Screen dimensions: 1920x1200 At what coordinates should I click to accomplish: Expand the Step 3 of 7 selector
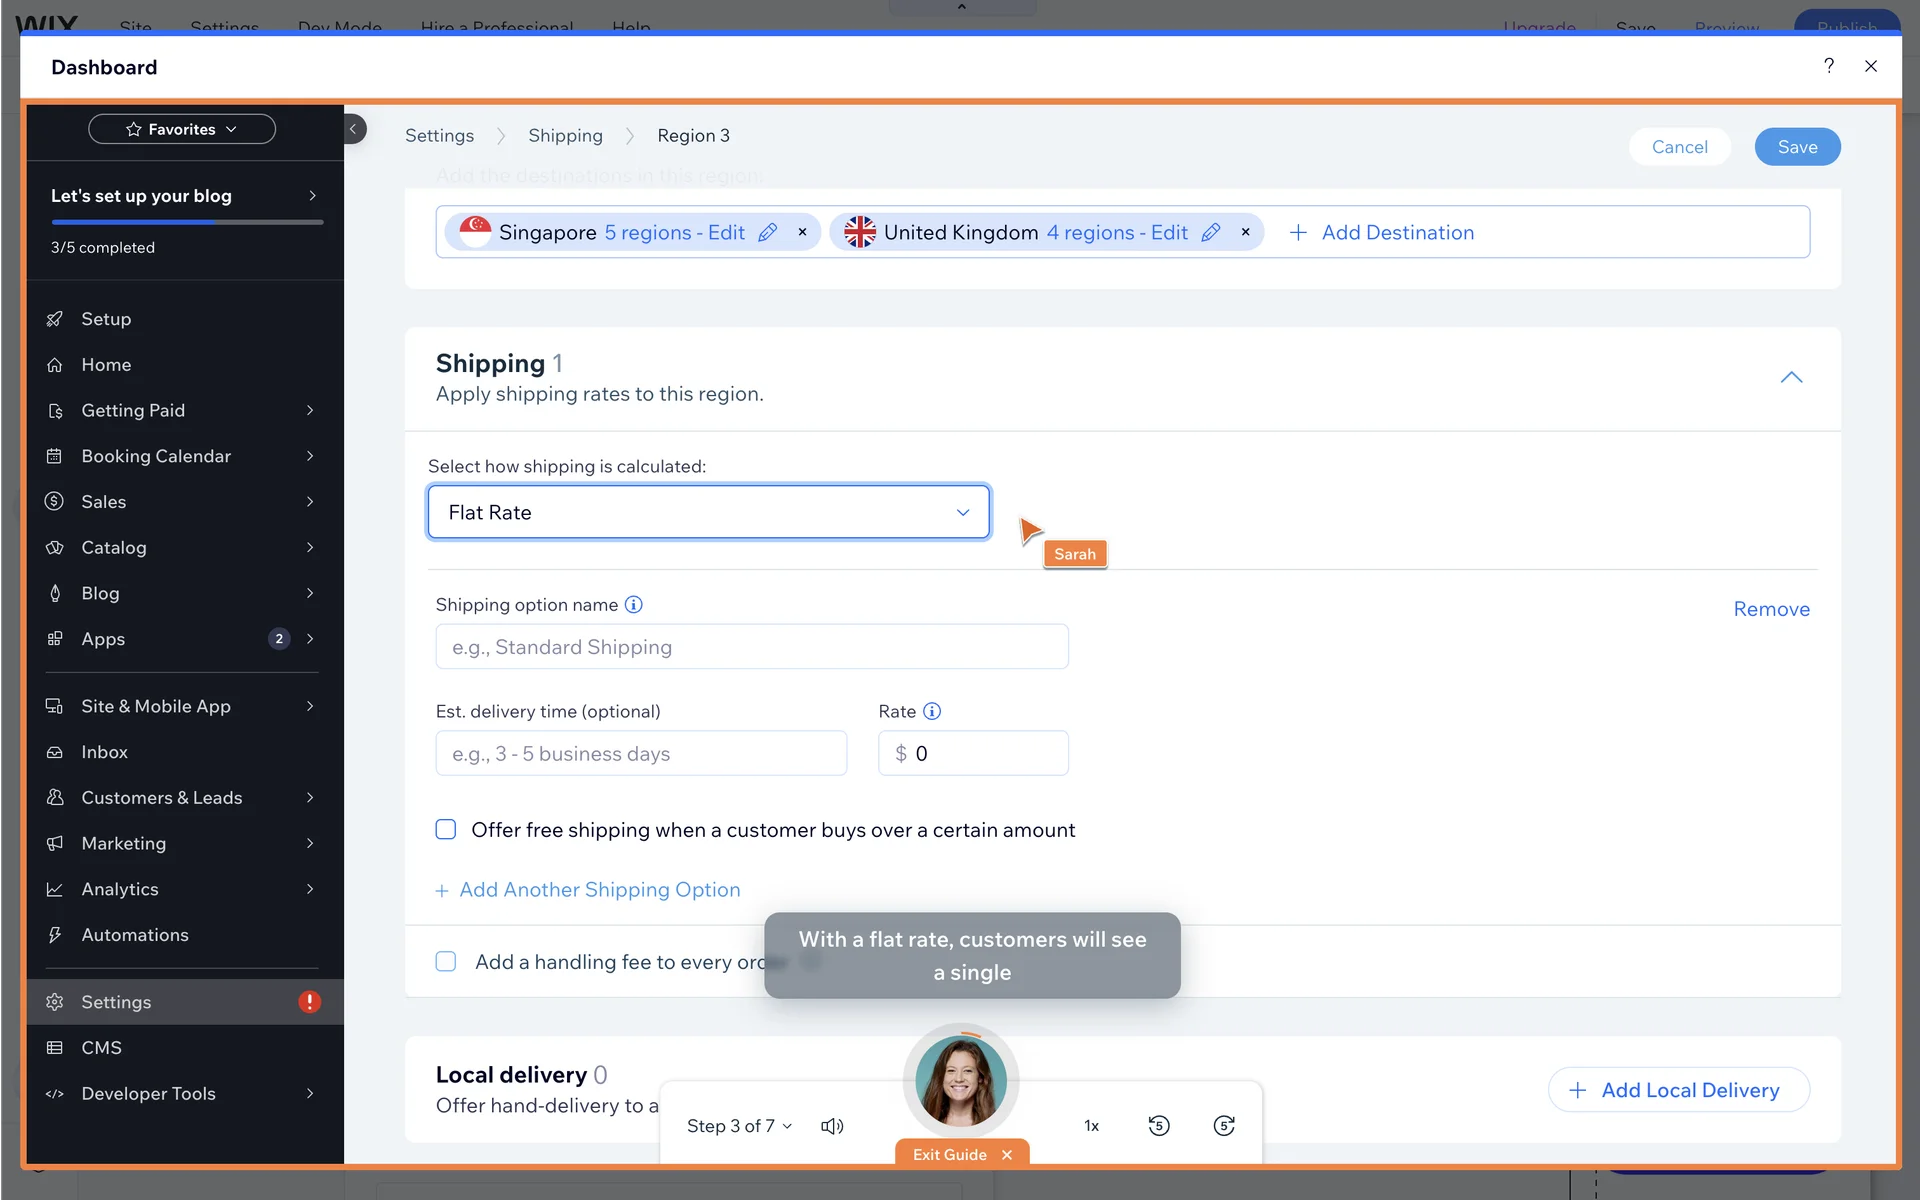[739, 1126]
